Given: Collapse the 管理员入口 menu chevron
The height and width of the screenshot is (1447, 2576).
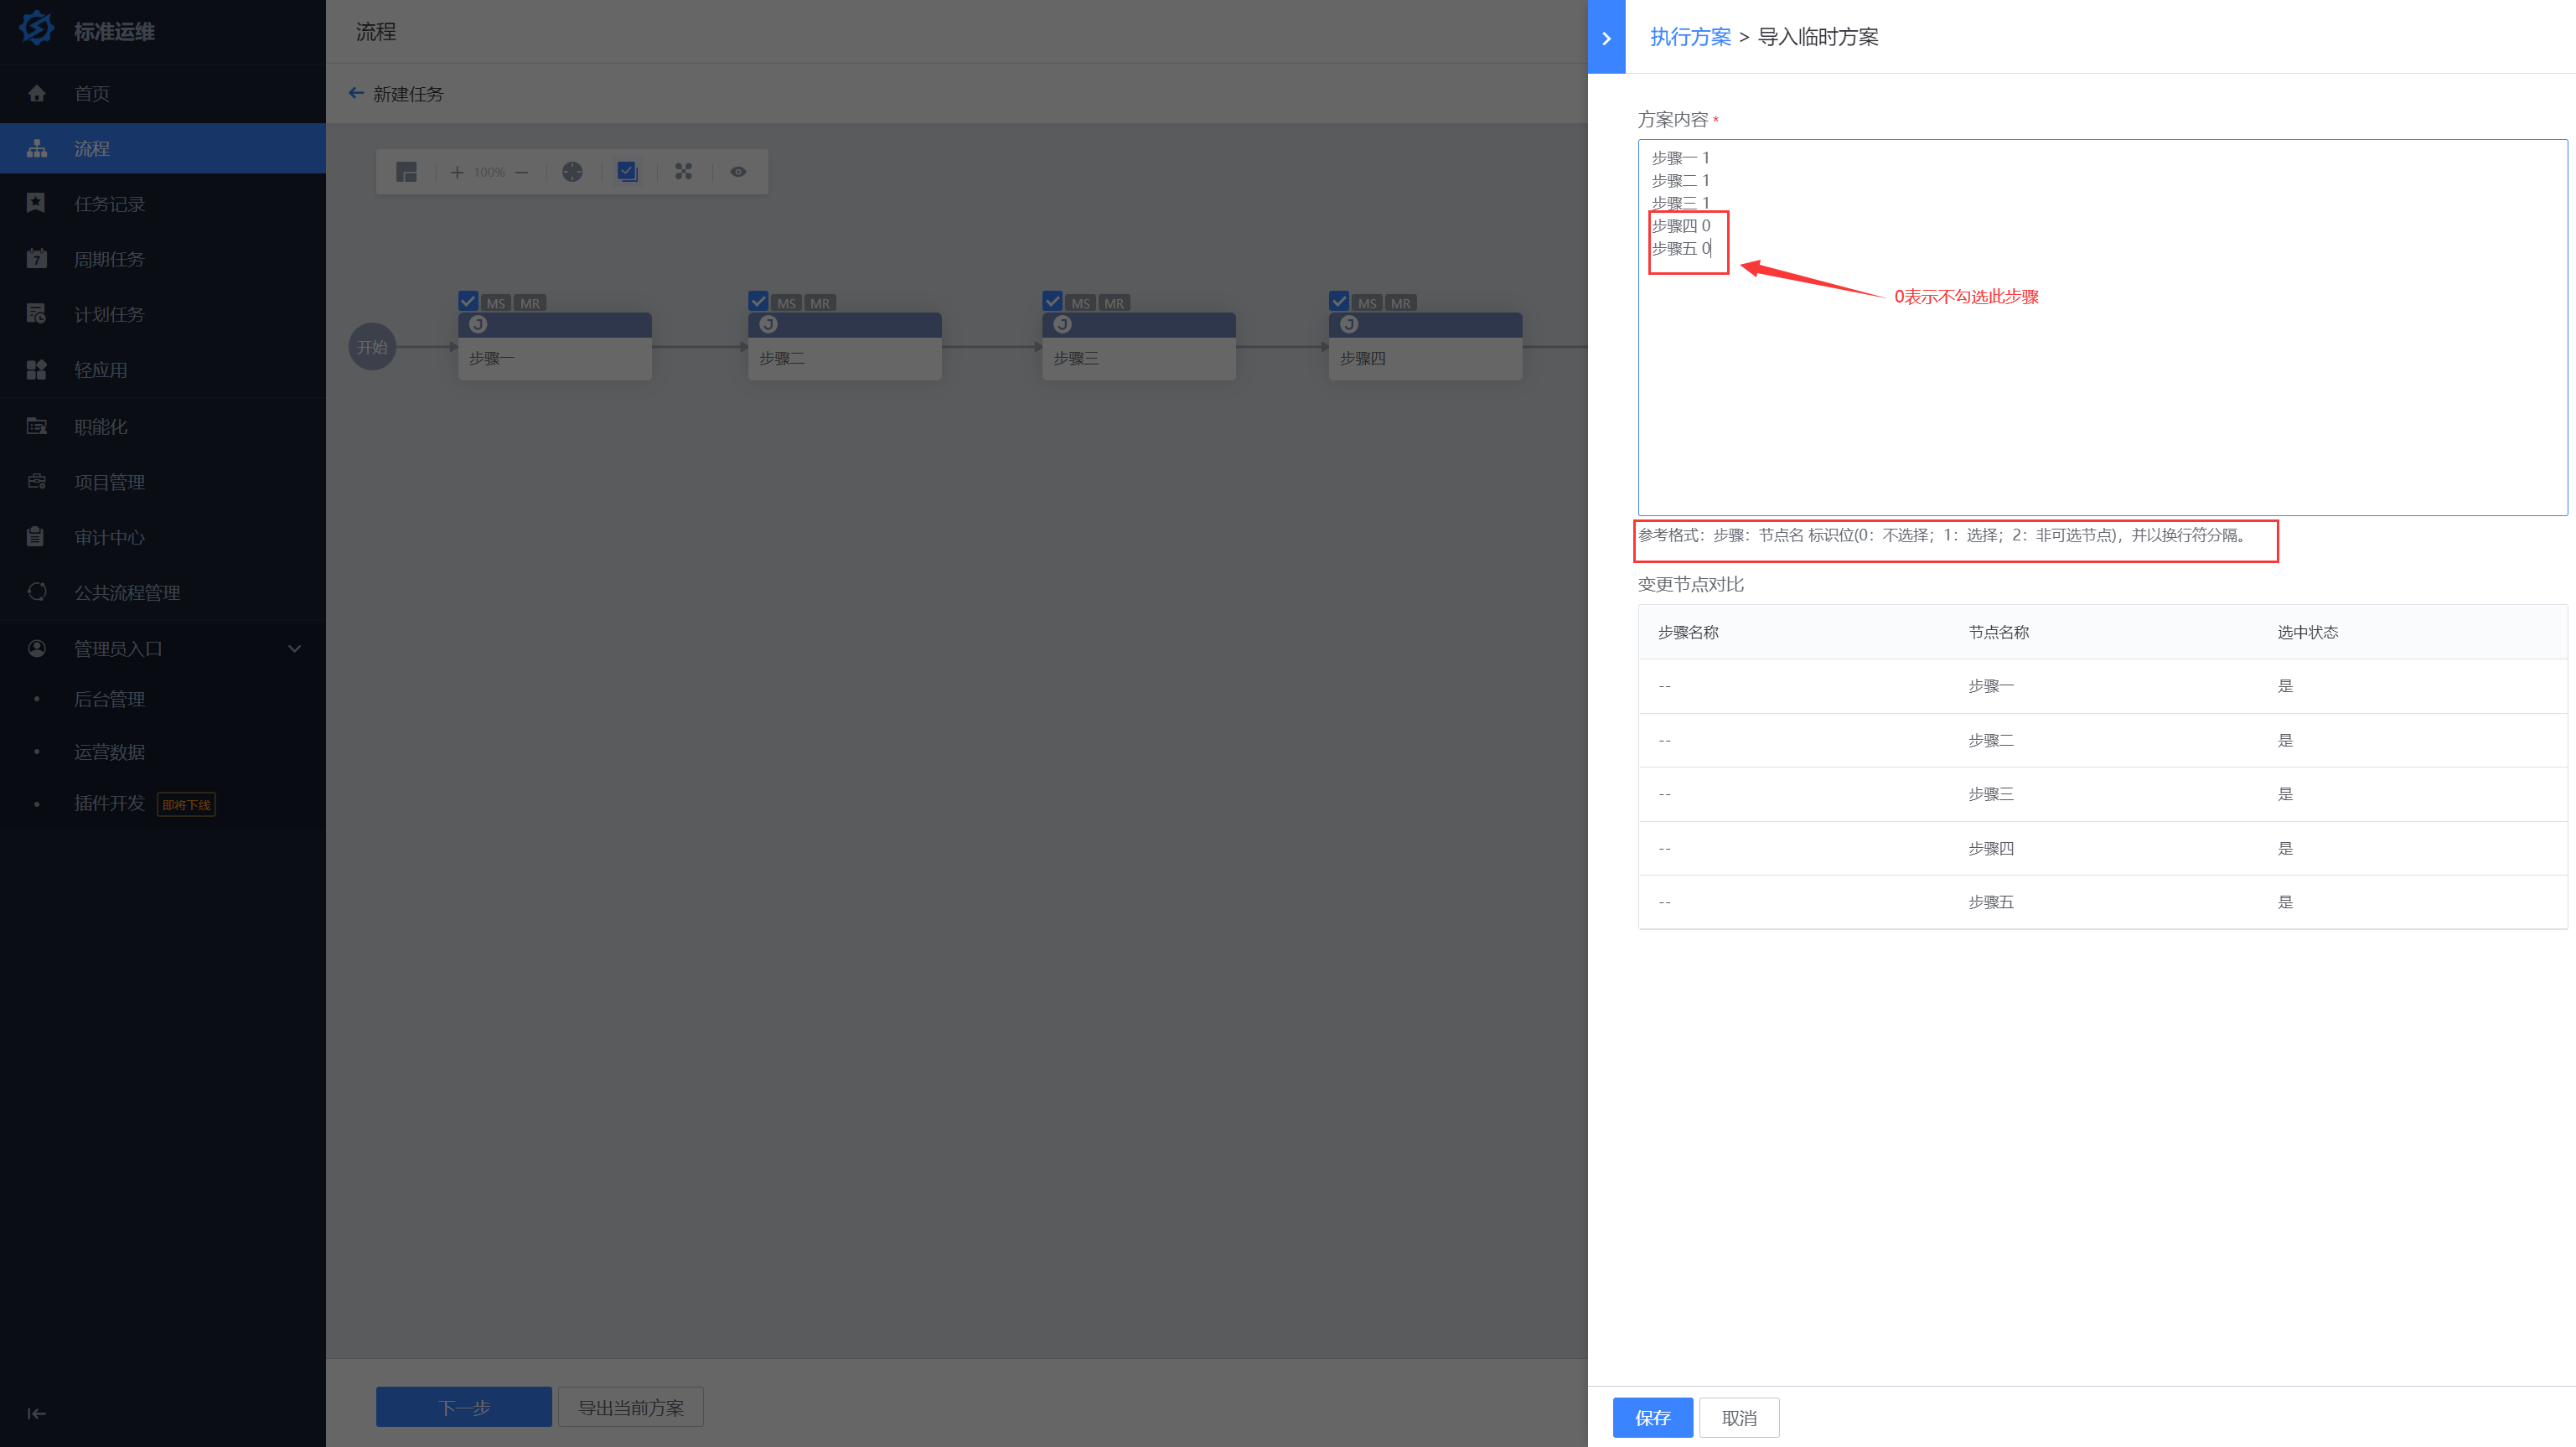Looking at the screenshot, I should point(295,648).
